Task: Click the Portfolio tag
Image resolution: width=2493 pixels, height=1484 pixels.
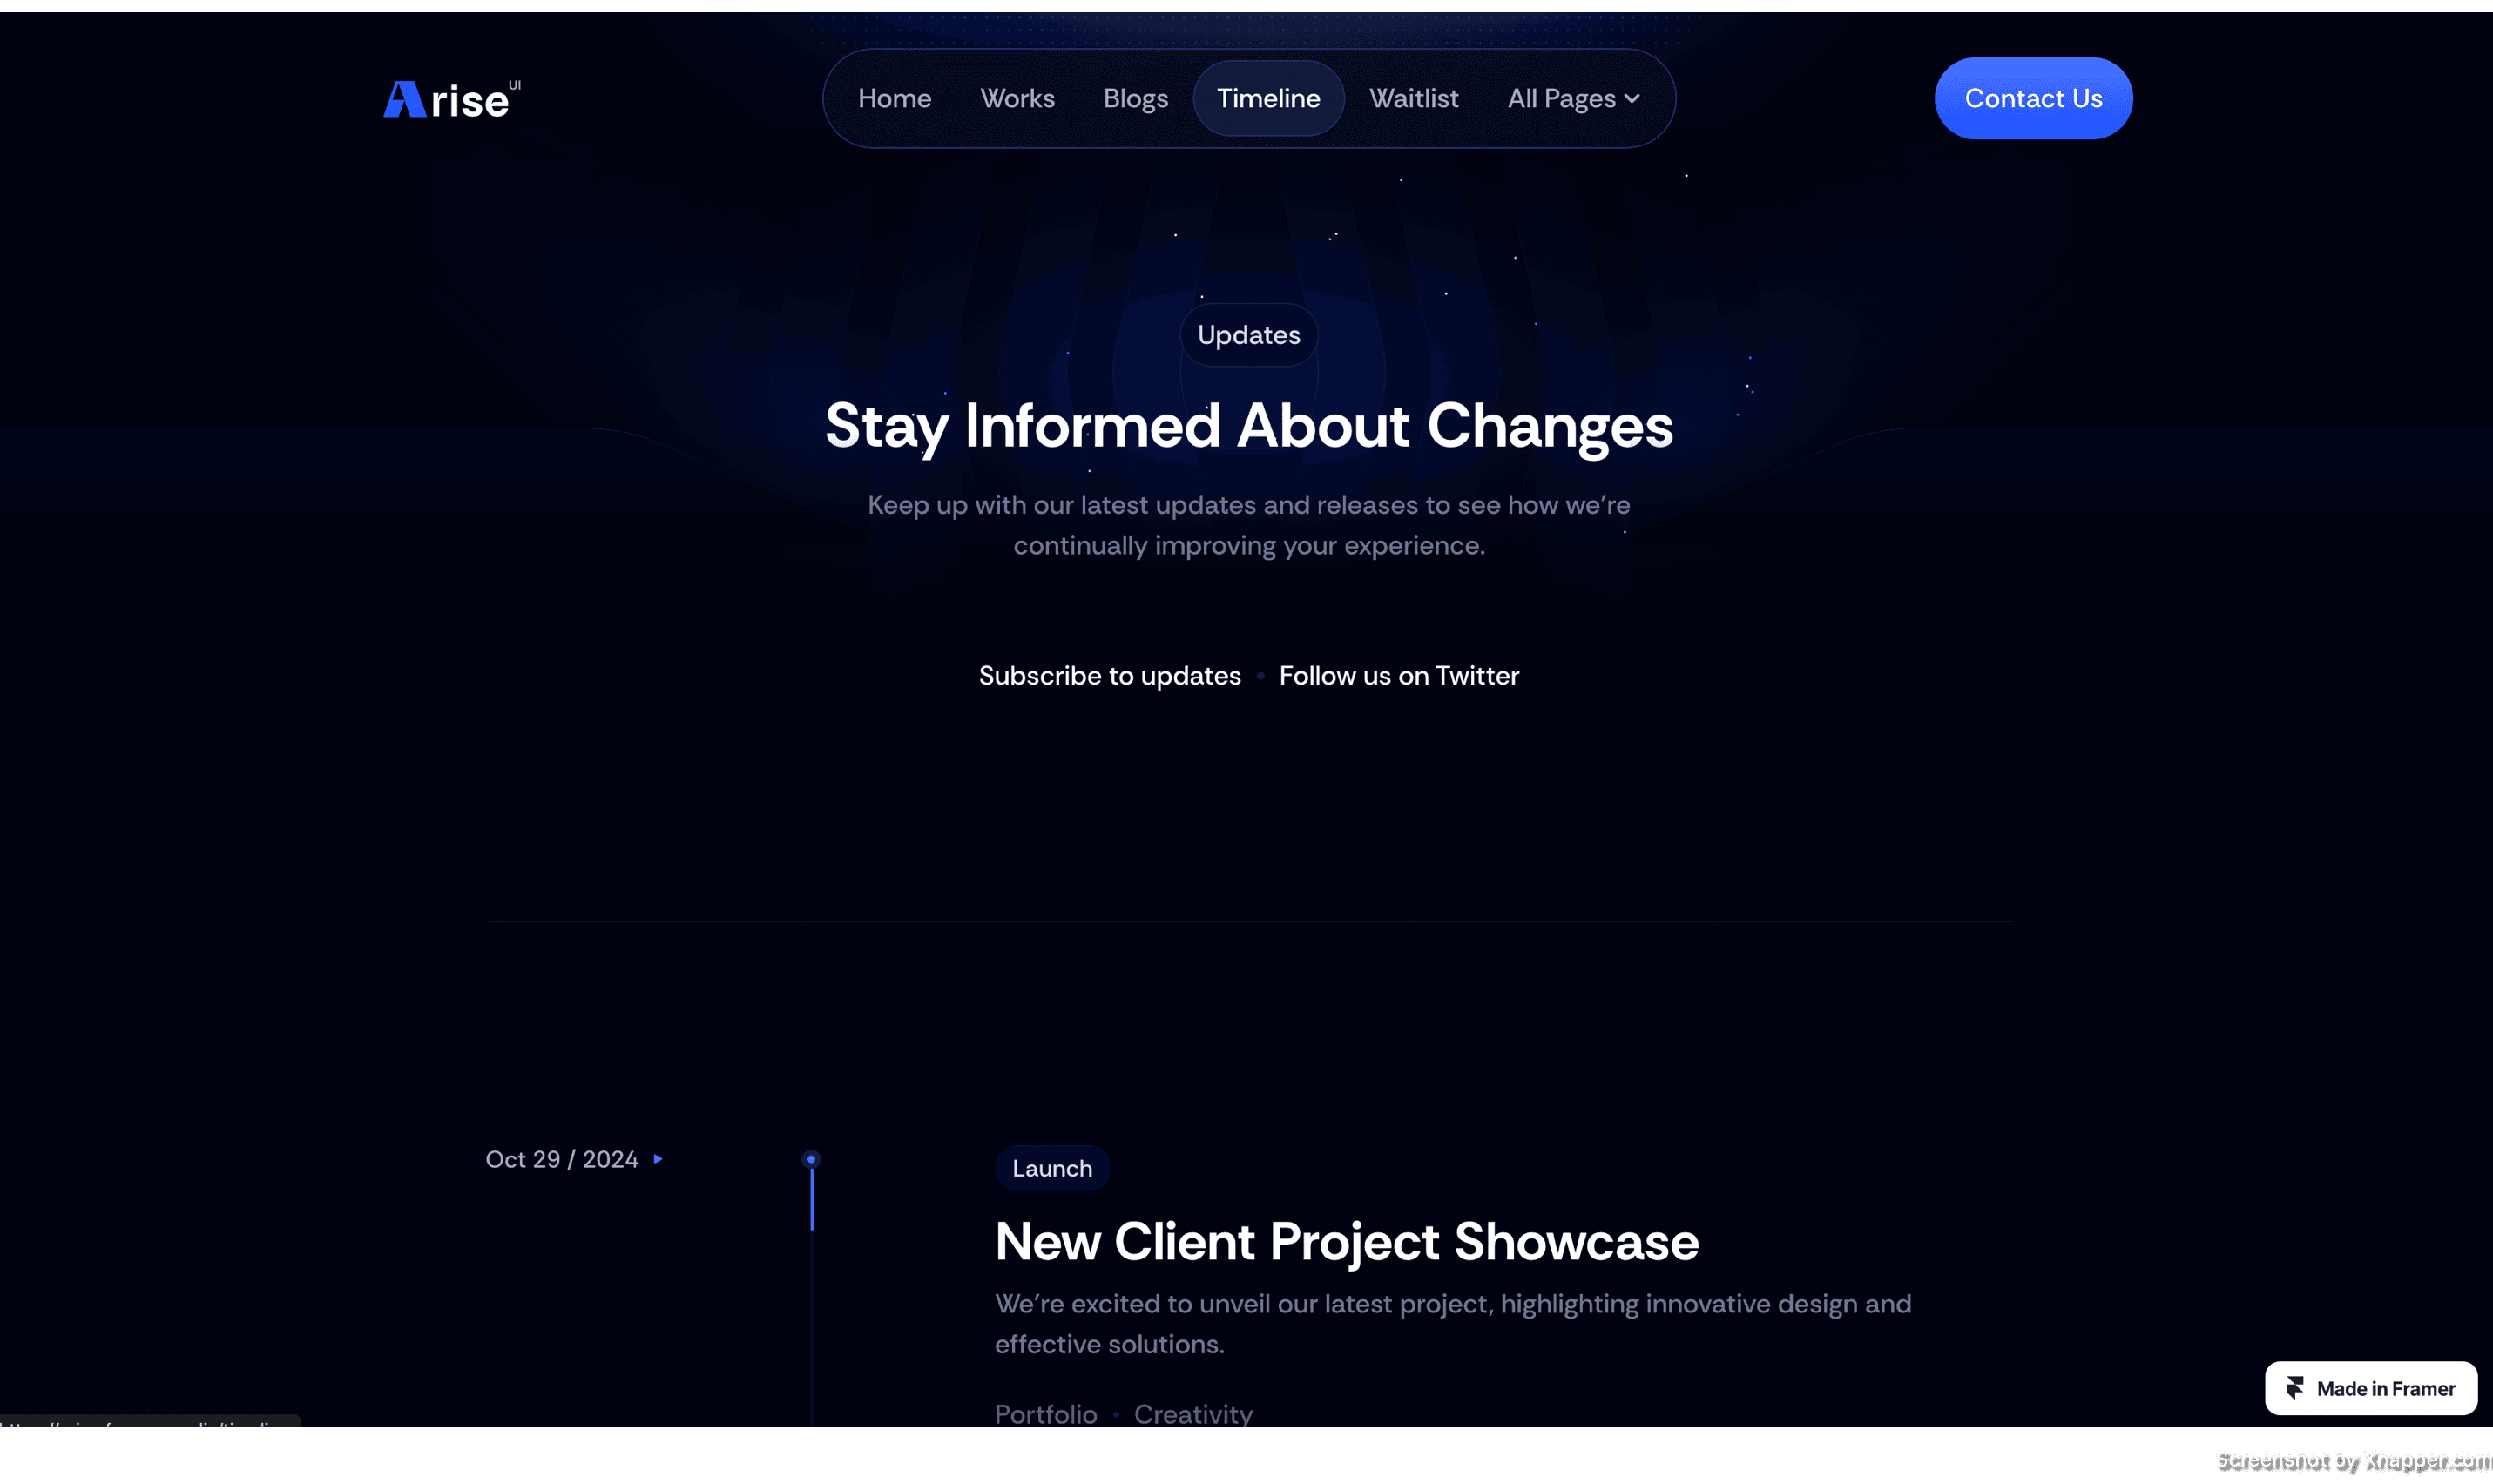Action: 1045,1413
